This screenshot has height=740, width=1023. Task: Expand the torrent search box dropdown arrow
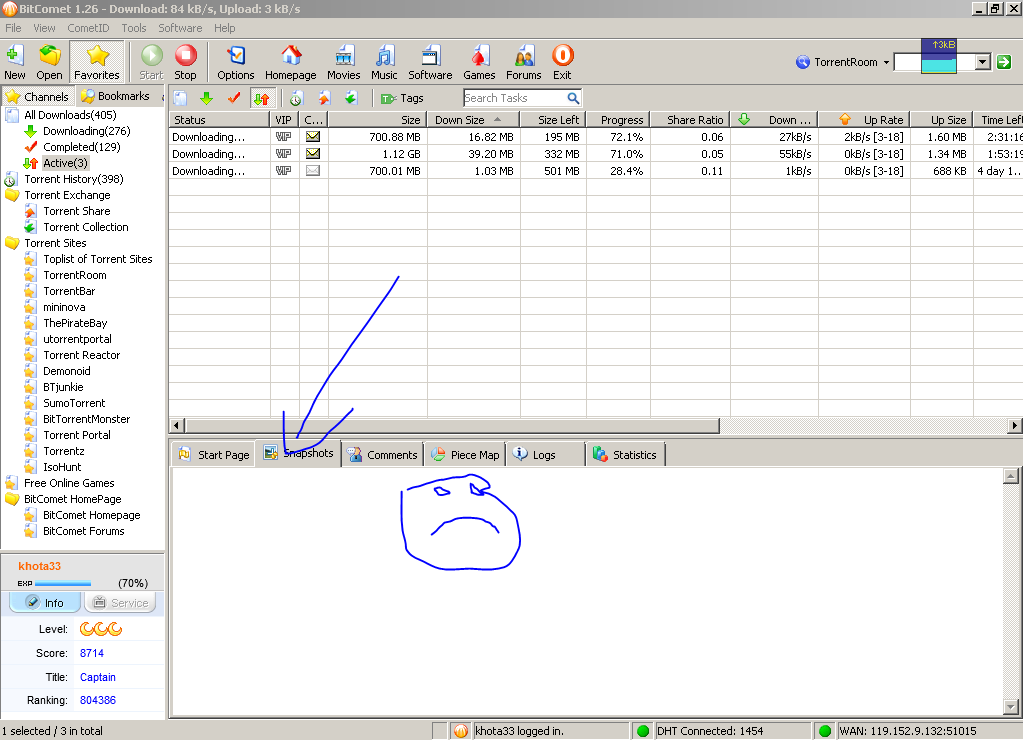click(x=983, y=62)
